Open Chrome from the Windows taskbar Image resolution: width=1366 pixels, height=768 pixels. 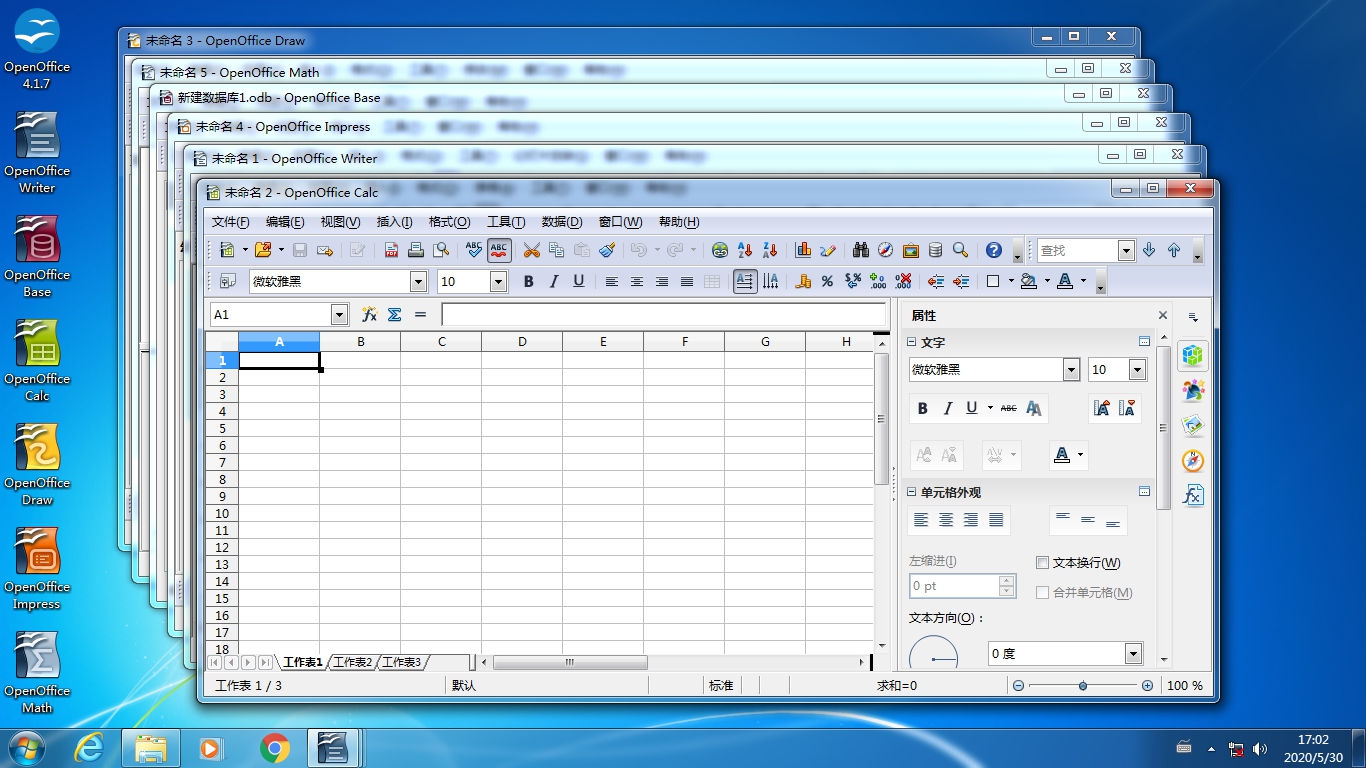275,748
